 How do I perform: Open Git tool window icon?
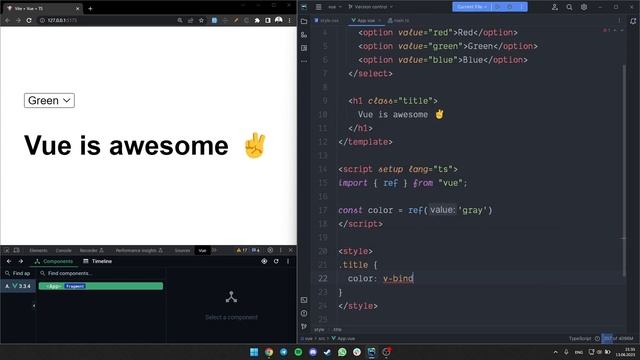[304, 327]
